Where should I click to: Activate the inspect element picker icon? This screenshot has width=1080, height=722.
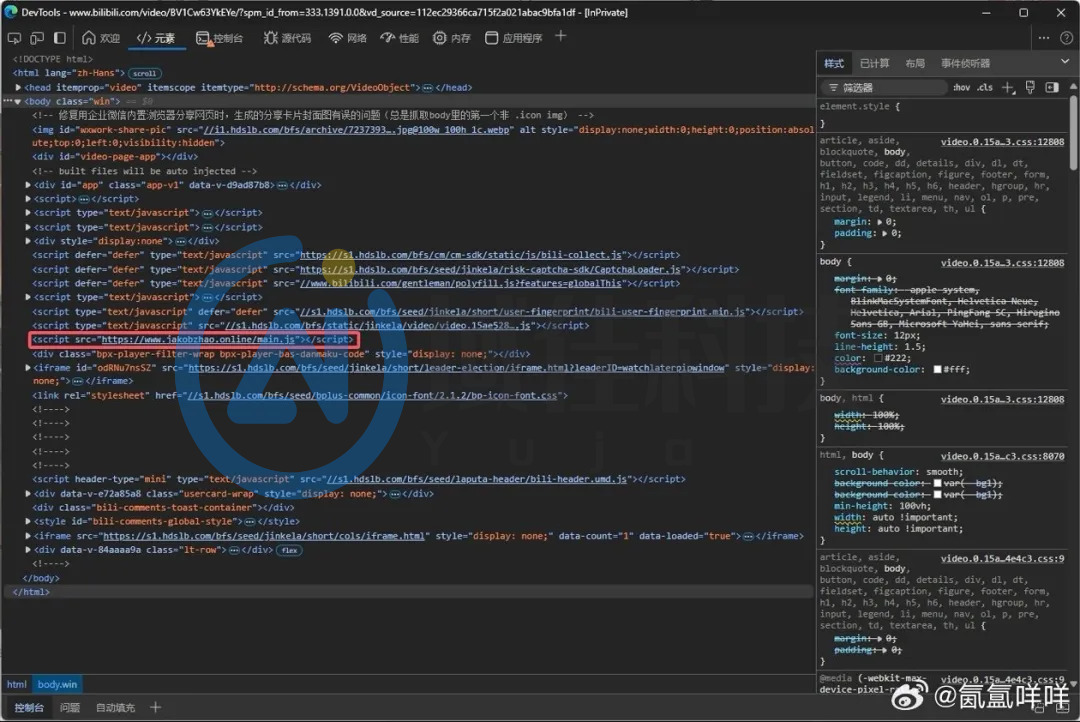click(x=14, y=38)
